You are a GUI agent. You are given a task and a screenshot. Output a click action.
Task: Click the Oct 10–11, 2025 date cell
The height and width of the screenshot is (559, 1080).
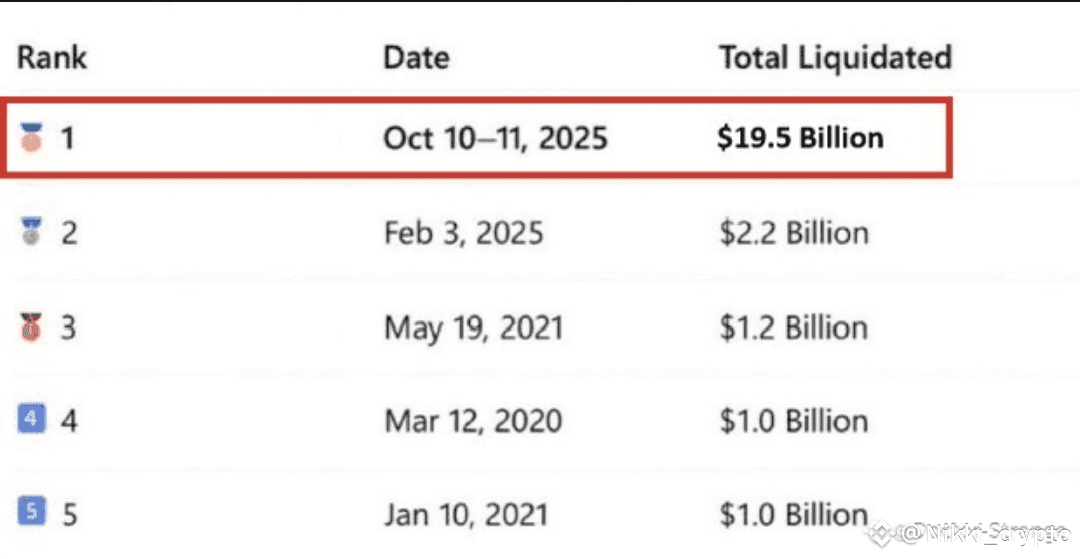point(496,138)
